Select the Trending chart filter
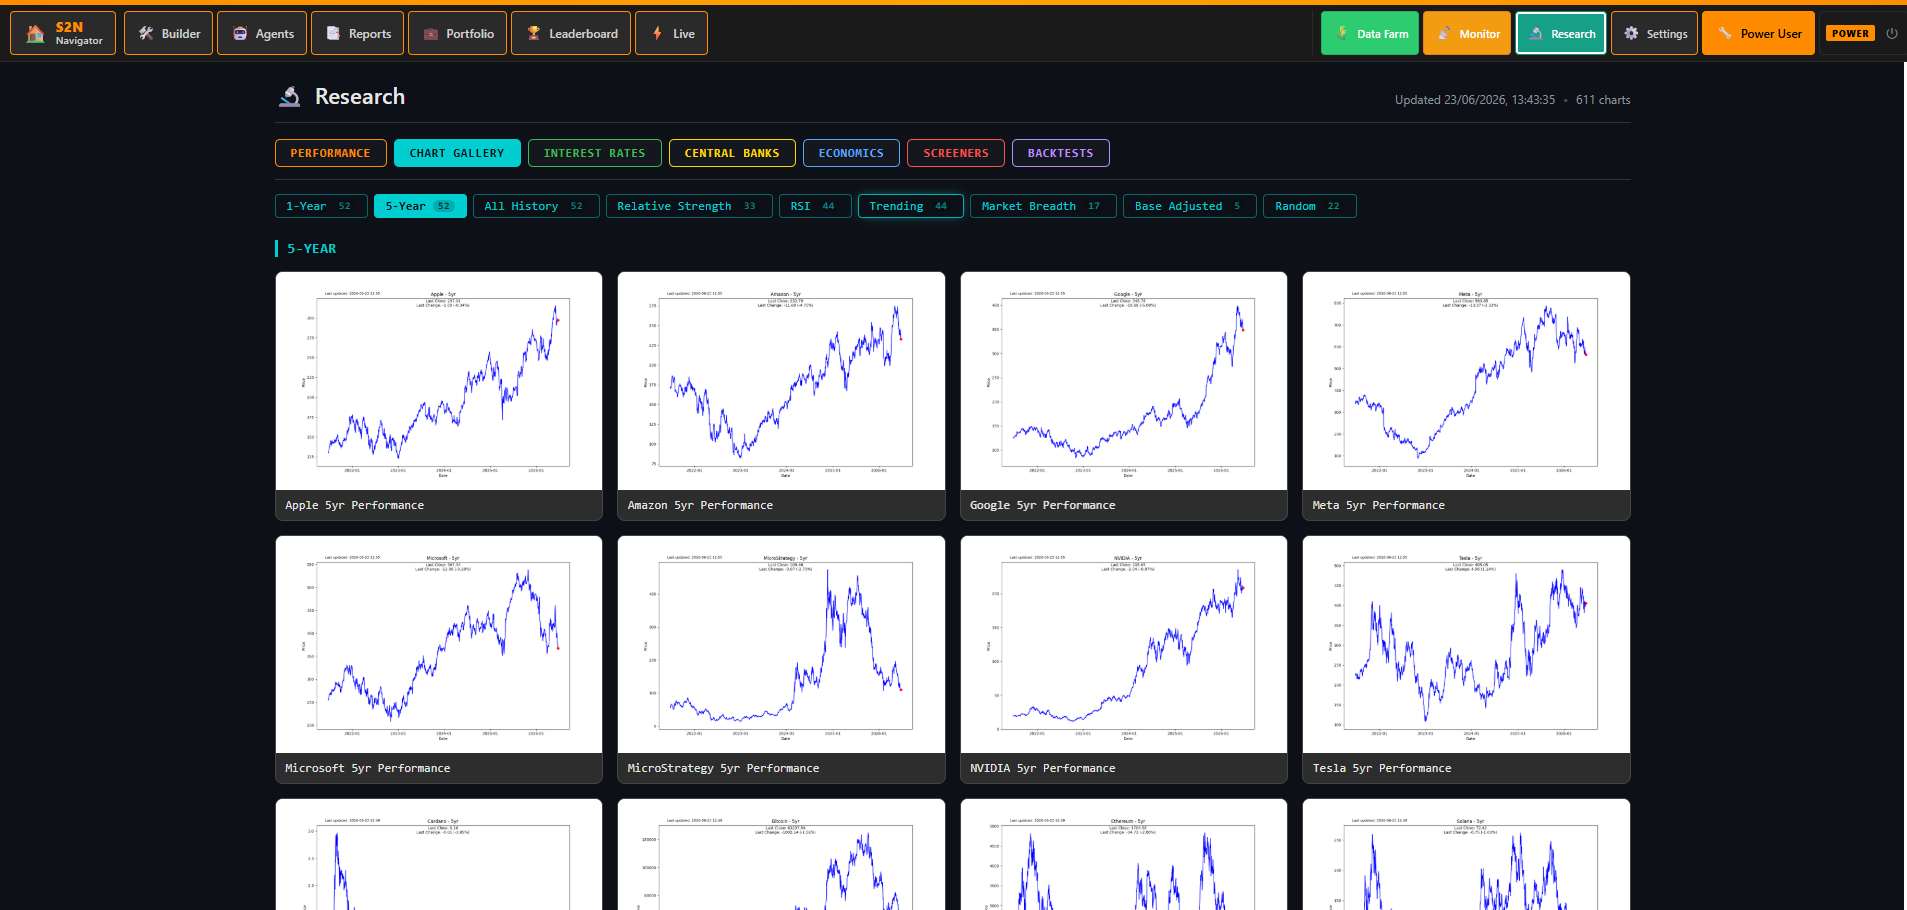Image resolution: width=1907 pixels, height=910 pixels. coord(910,206)
